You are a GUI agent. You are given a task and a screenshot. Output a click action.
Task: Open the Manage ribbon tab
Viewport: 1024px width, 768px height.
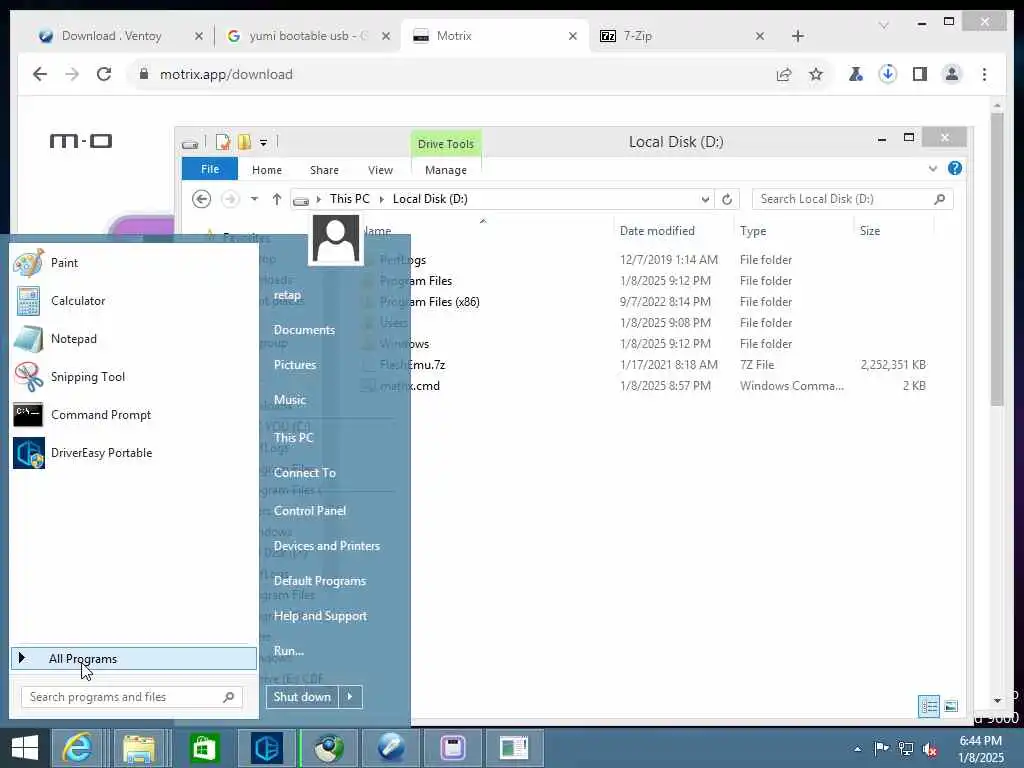point(446,170)
